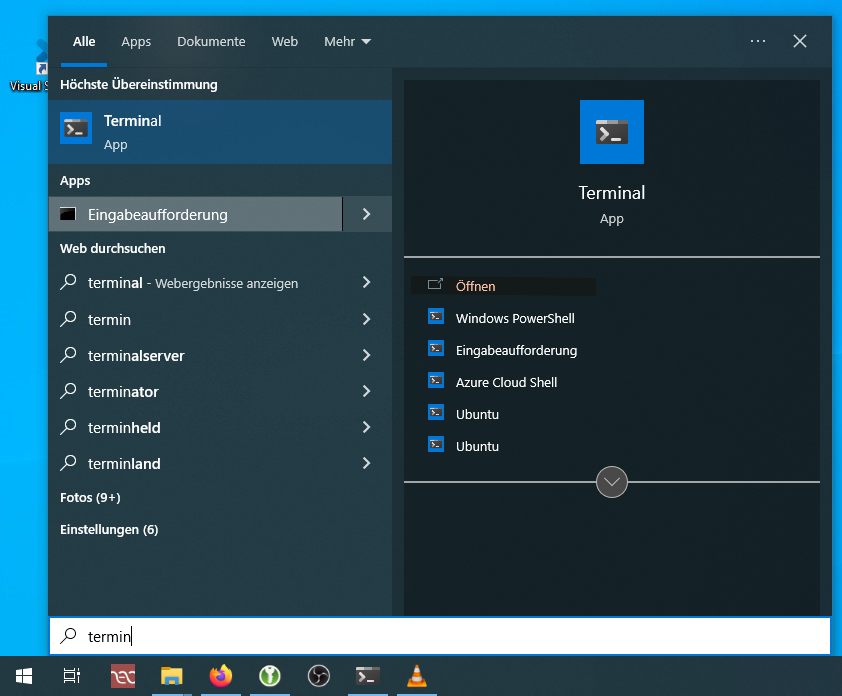Click the Eingabeaufforderung black console icon
Image resolution: width=842 pixels, height=696 pixels.
68,214
